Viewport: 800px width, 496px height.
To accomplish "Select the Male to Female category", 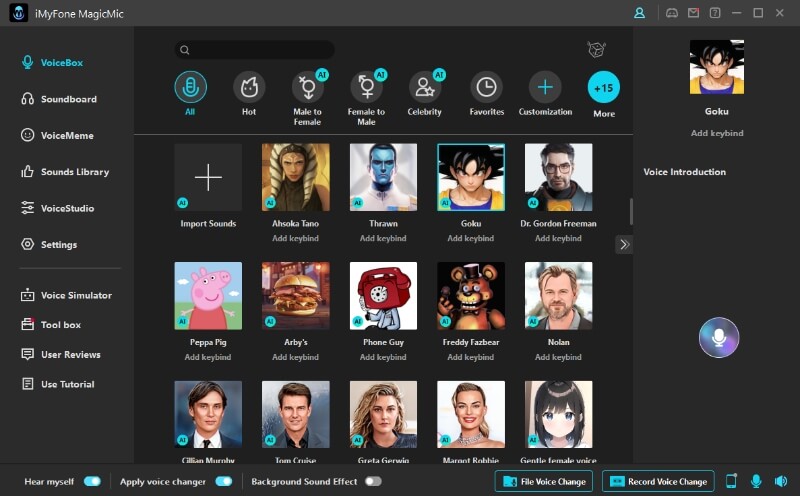I will (308, 87).
